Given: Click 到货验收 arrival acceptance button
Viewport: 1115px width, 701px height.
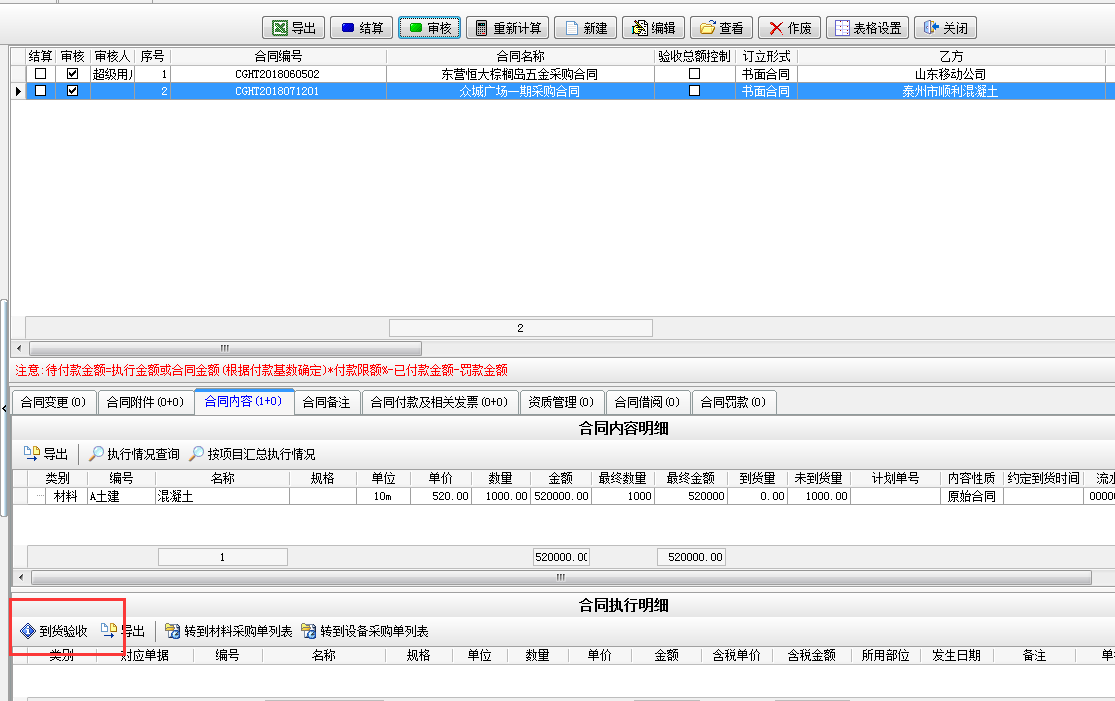Looking at the screenshot, I should [54, 632].
